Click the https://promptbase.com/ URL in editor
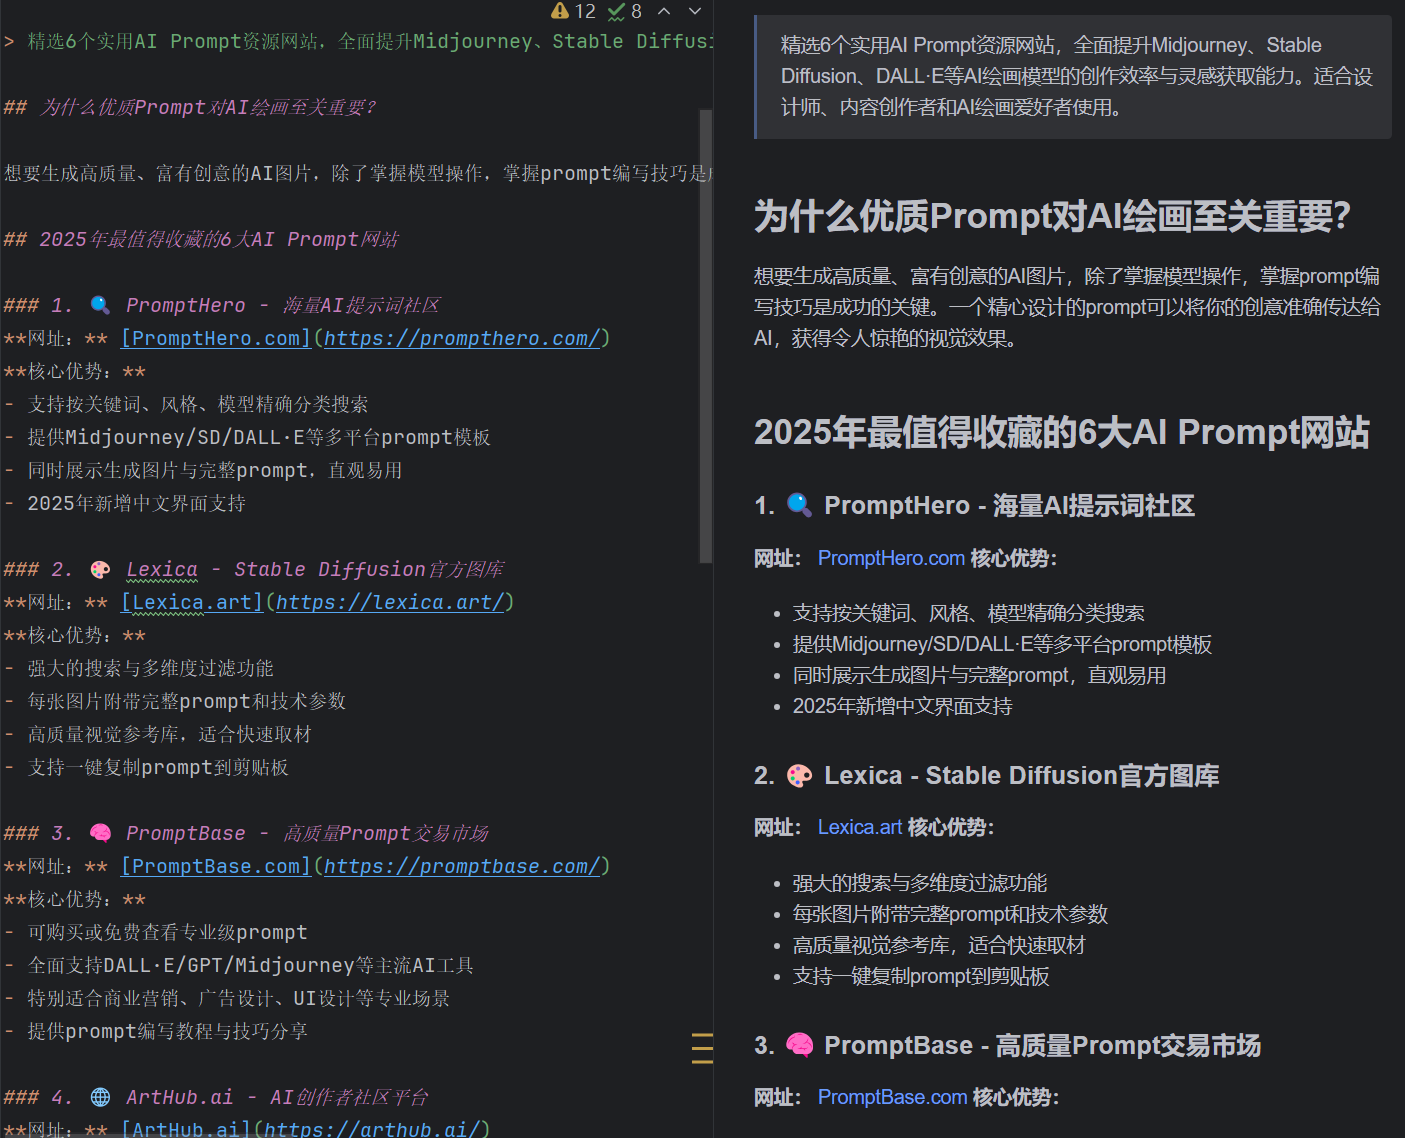1405x1138 pixels. pyautogui.click(x=461, y=866)
